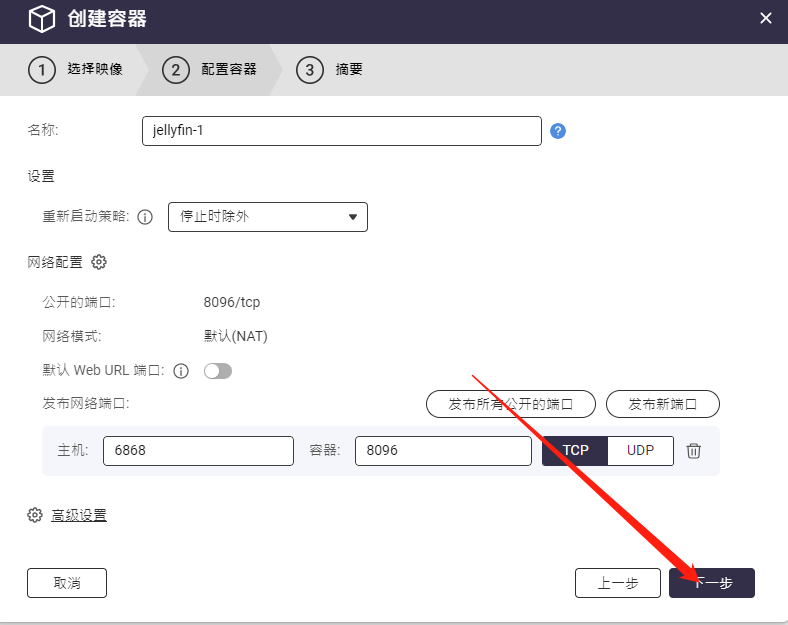This screenshot has width=788, height=625.
Task: Focus the container name field jellyfin-1
Action: pos(342,131)
